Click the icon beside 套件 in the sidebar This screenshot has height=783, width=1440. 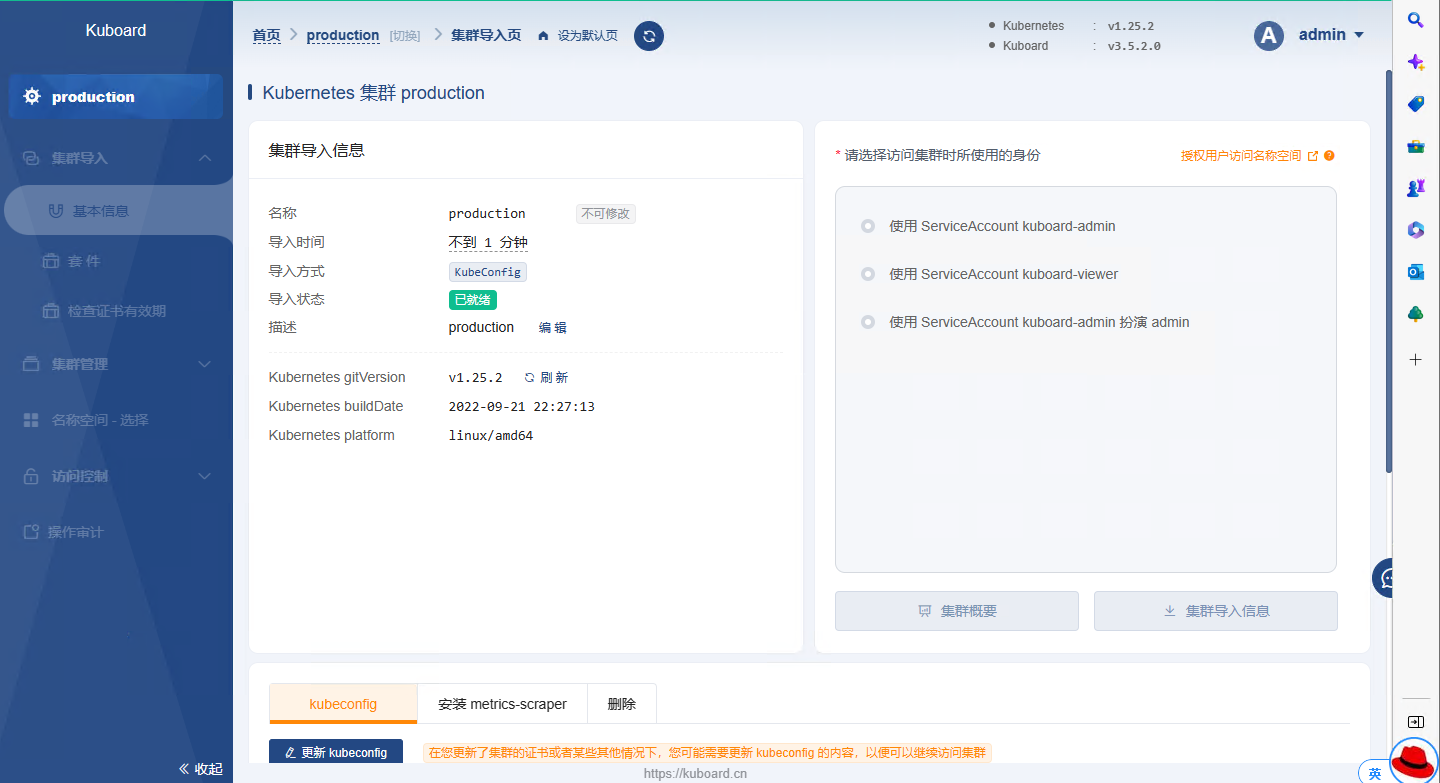pos(51,261)
